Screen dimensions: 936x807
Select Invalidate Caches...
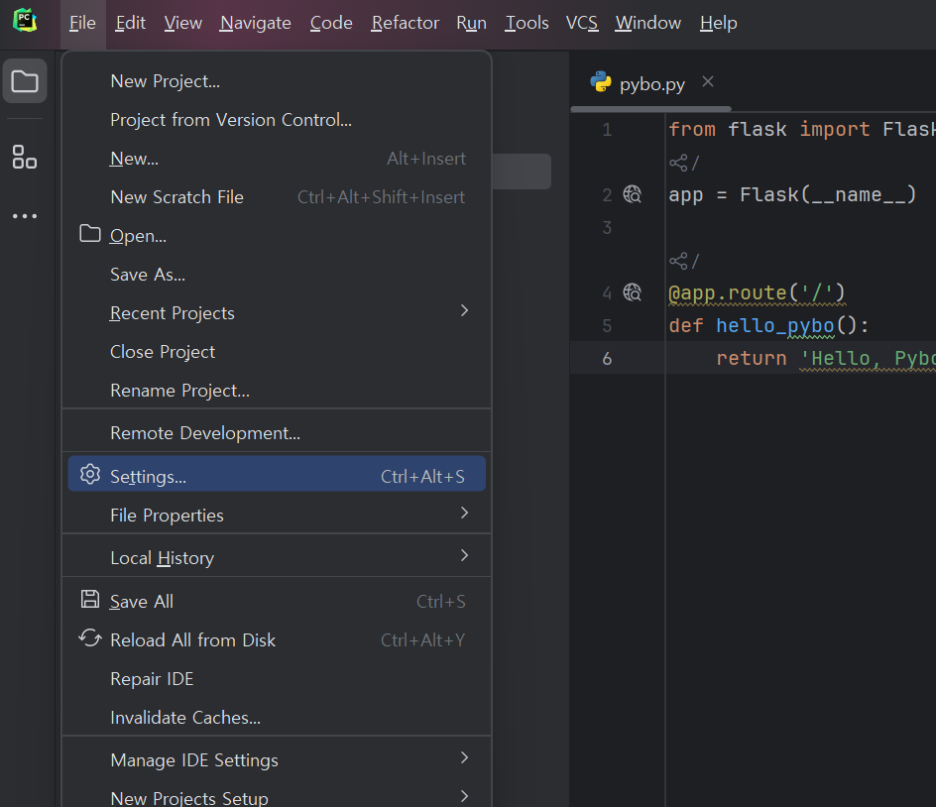tap(276, 717)
